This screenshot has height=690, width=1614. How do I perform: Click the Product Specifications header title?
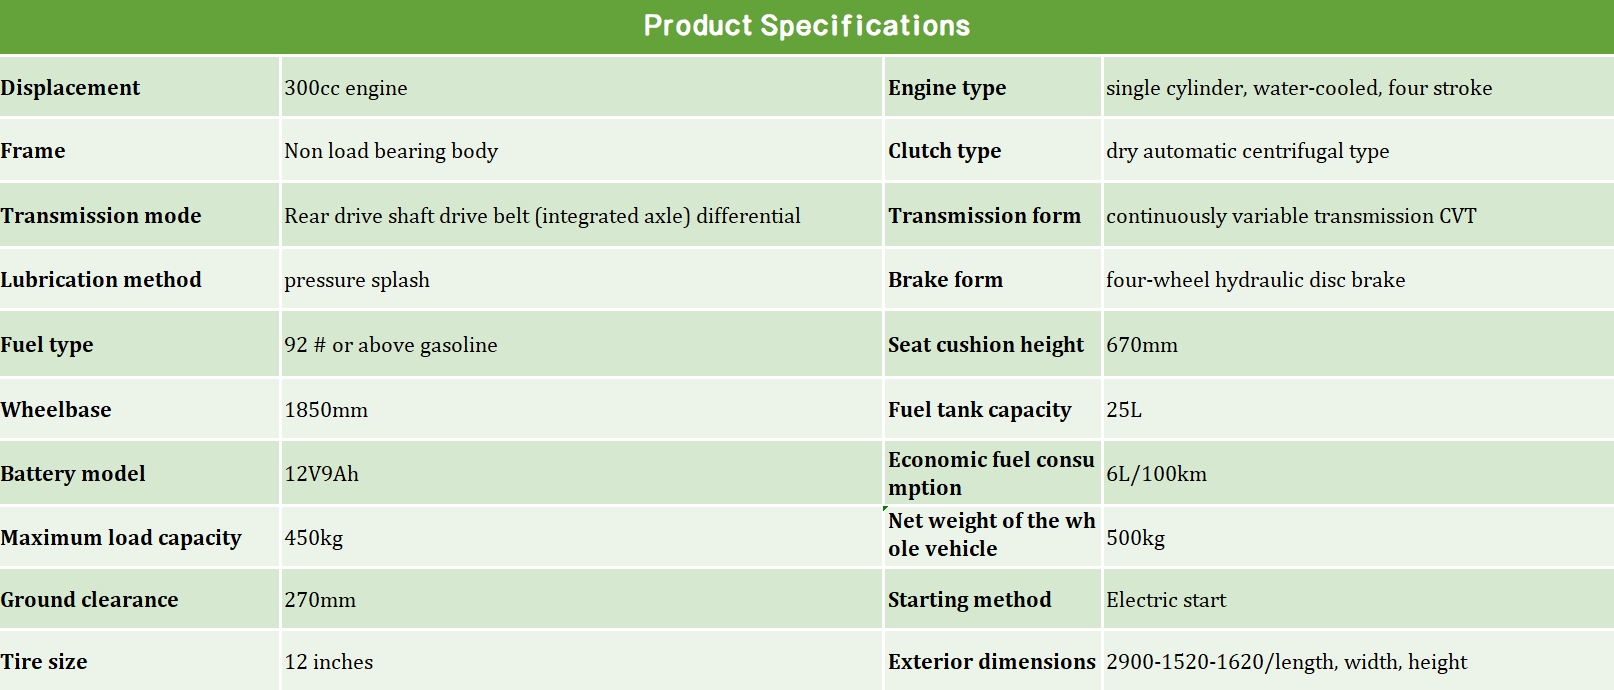tap(806, 26)
